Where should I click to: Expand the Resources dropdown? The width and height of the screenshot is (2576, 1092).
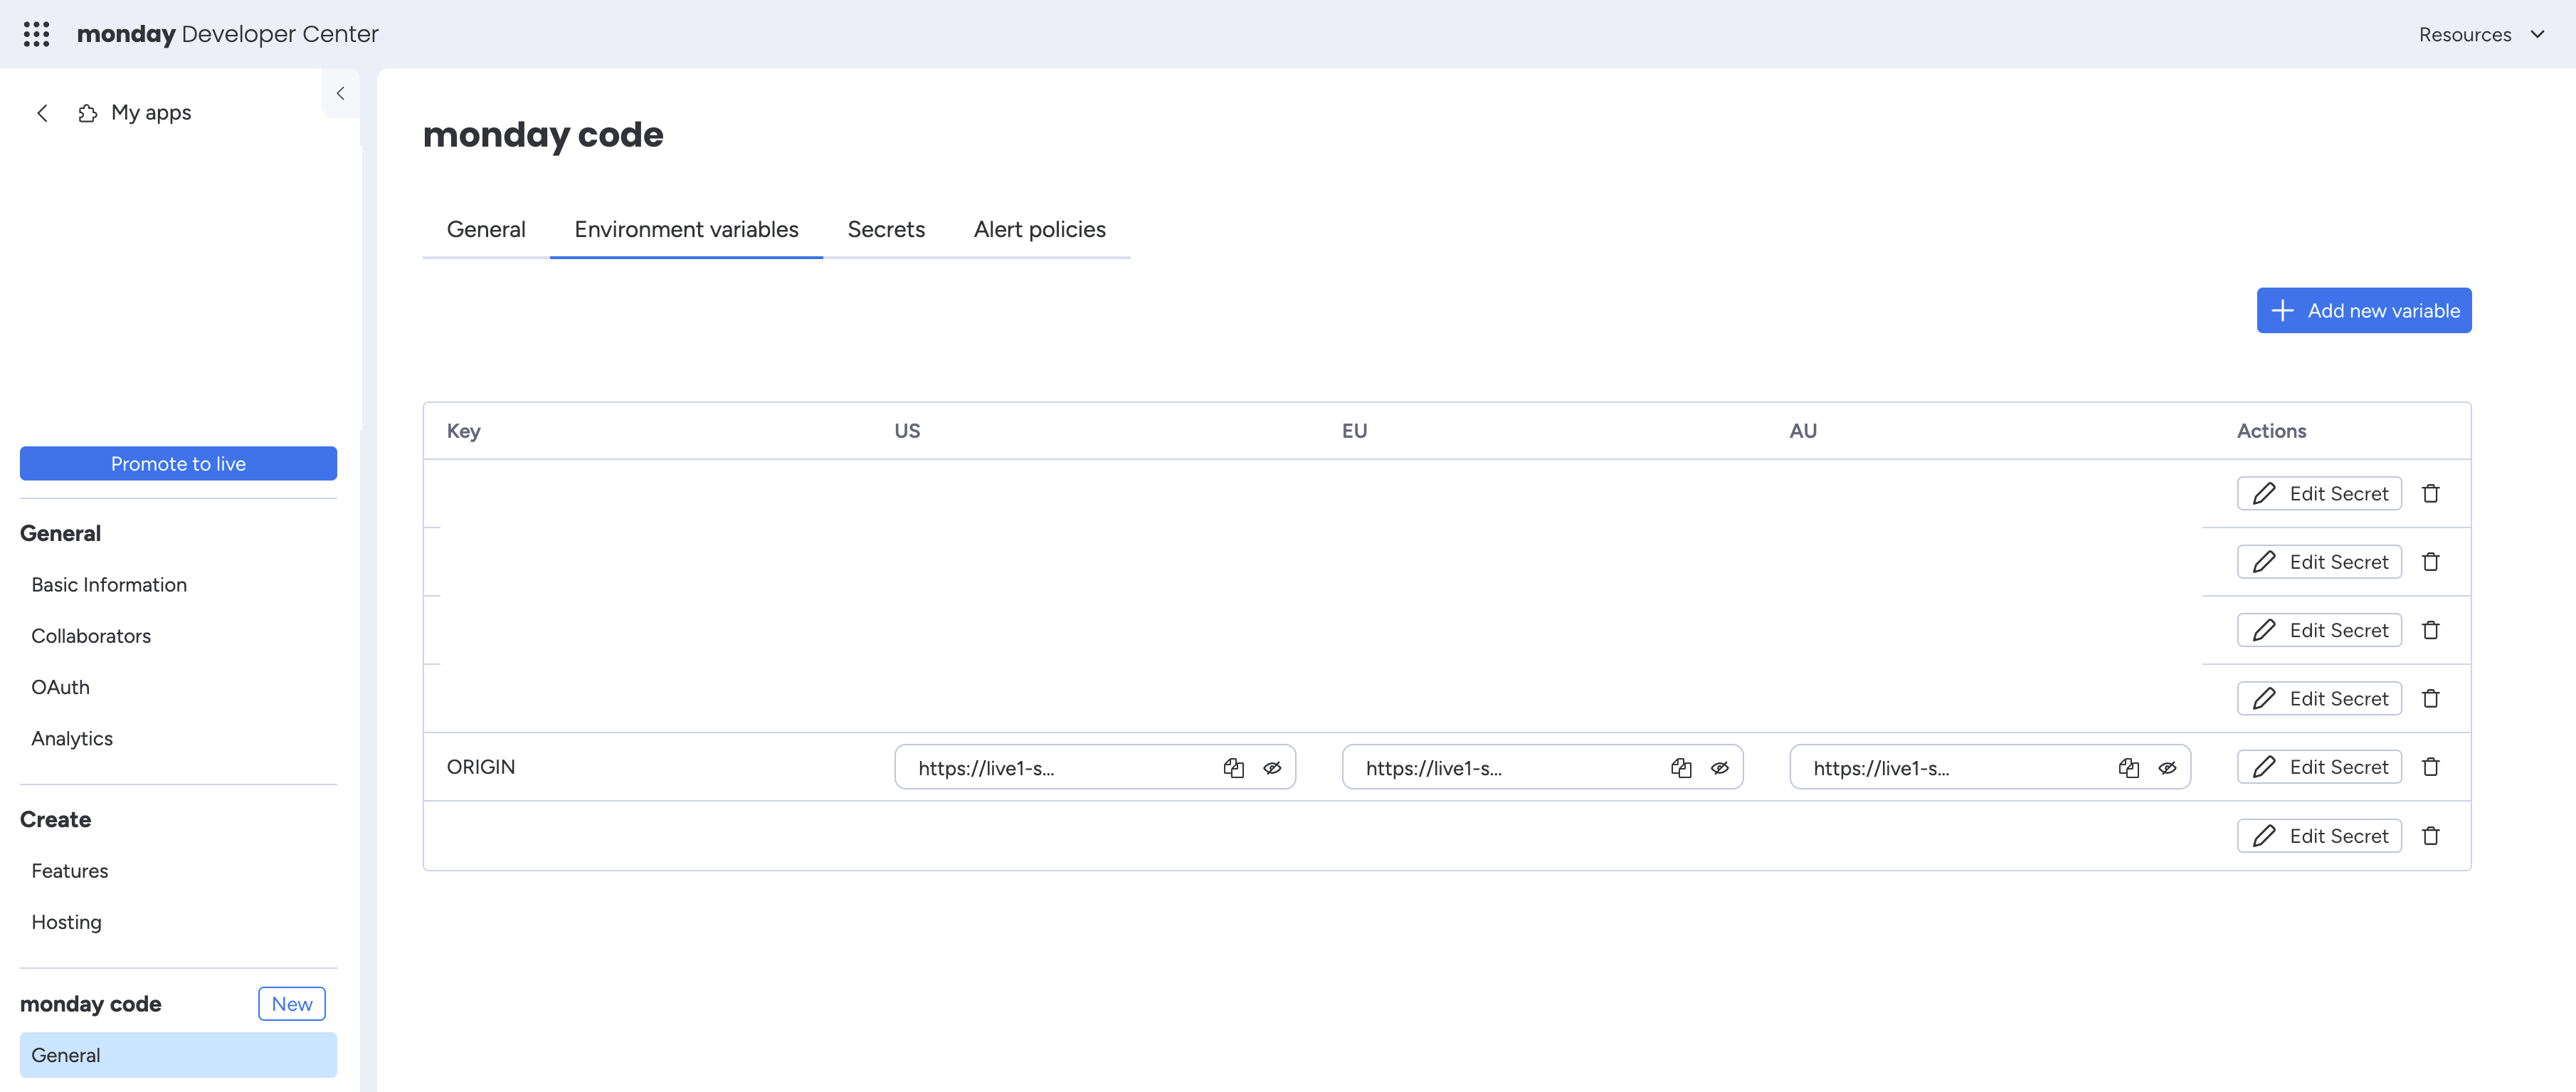coord(2482,34)
